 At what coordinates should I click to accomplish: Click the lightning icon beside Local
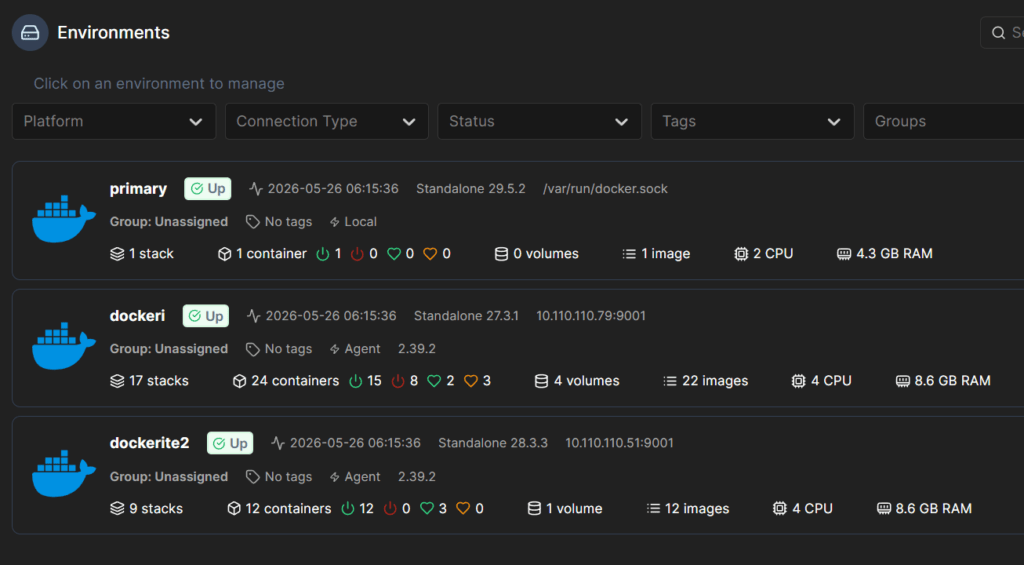click(334, 222)
